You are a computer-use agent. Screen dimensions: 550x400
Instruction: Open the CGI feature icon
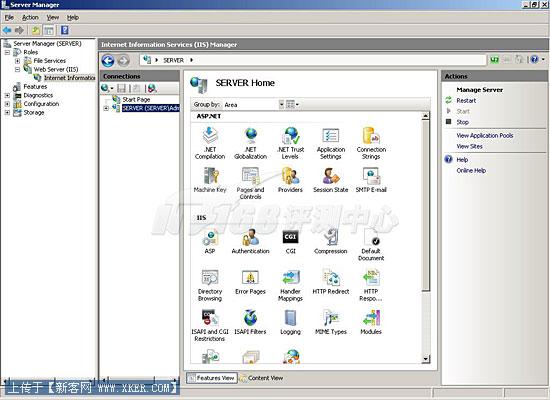pyautogui.click(x=290, y=241)
